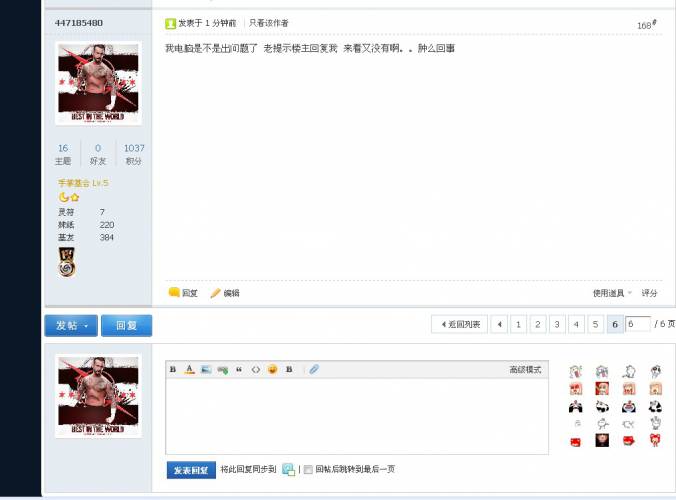Open the 发帖 dropdown arrow
The width and height of the screenshot is (676, 500).
pyautogui.click(x=86, y=326)
